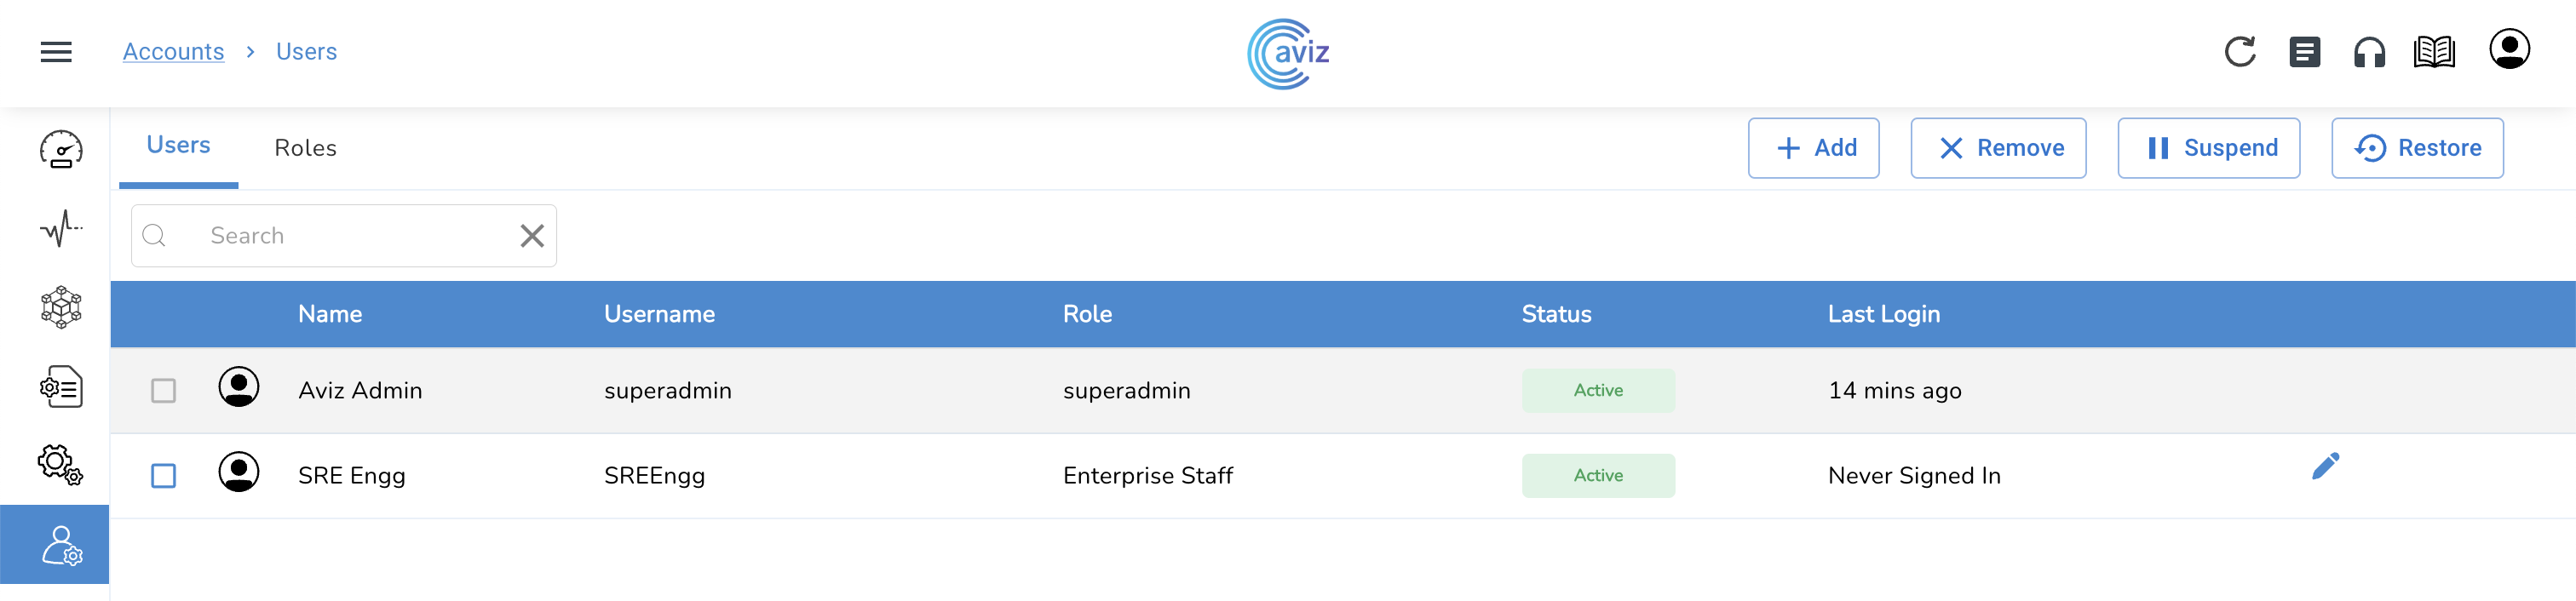This screenshot has height=601, width=2576.
Task: Open the settings gears sidebar icon
Action: pyautogui.click(x=61, y=465)
